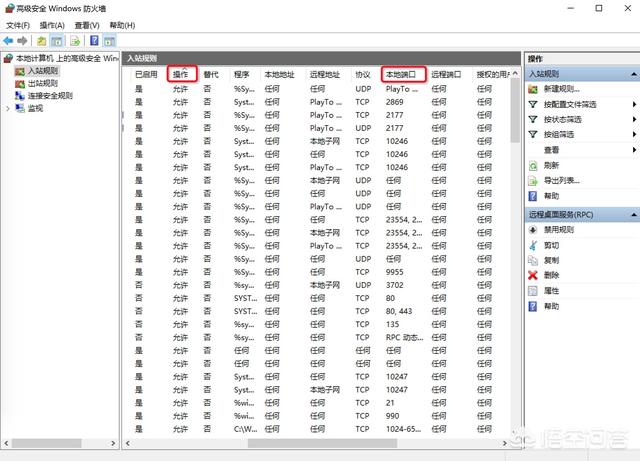Expand the 监视 node chevron
Viewport: 640px width, 461px height.
8,109
